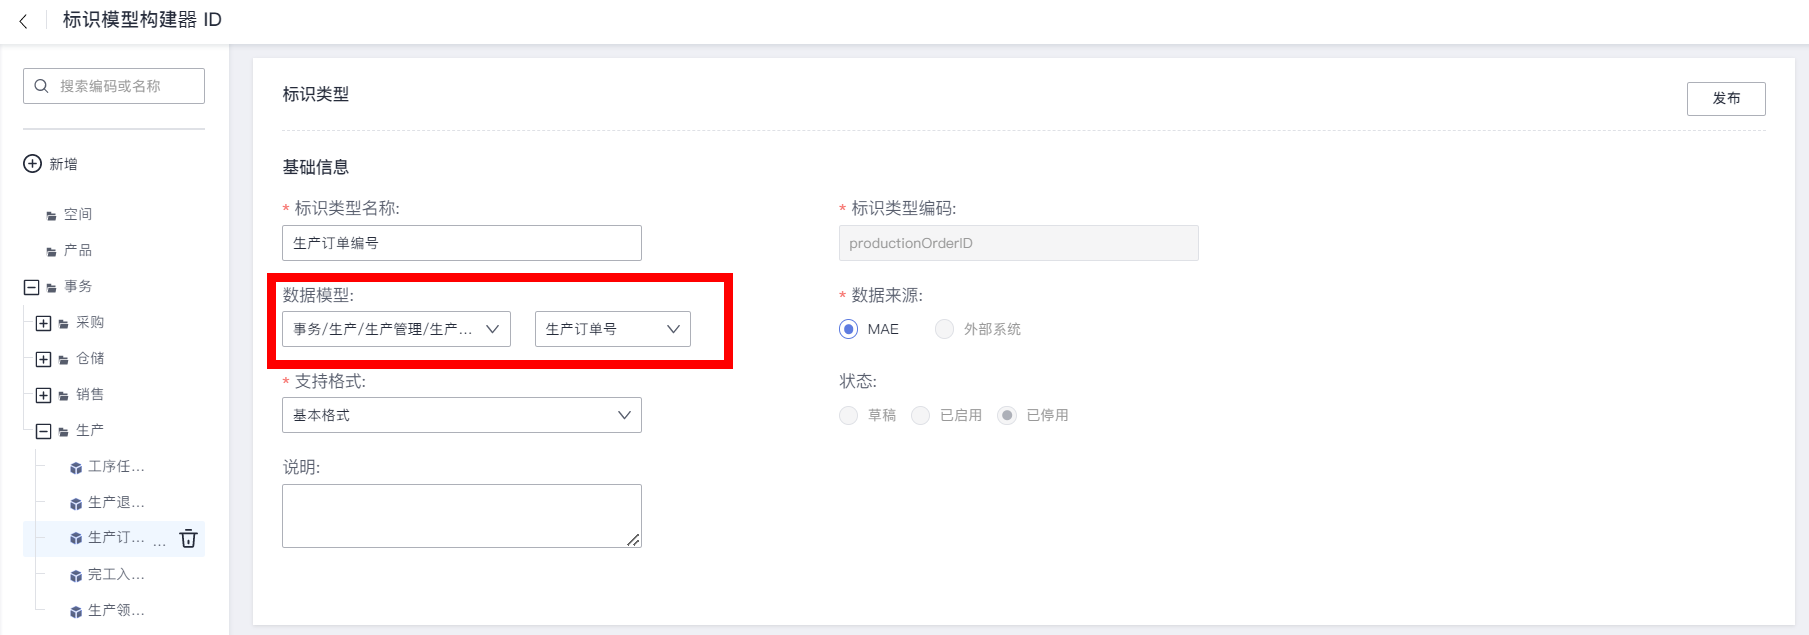Click the search magnifier icon
Viewport: 1809px width, 635px height.
pos(41,86)
